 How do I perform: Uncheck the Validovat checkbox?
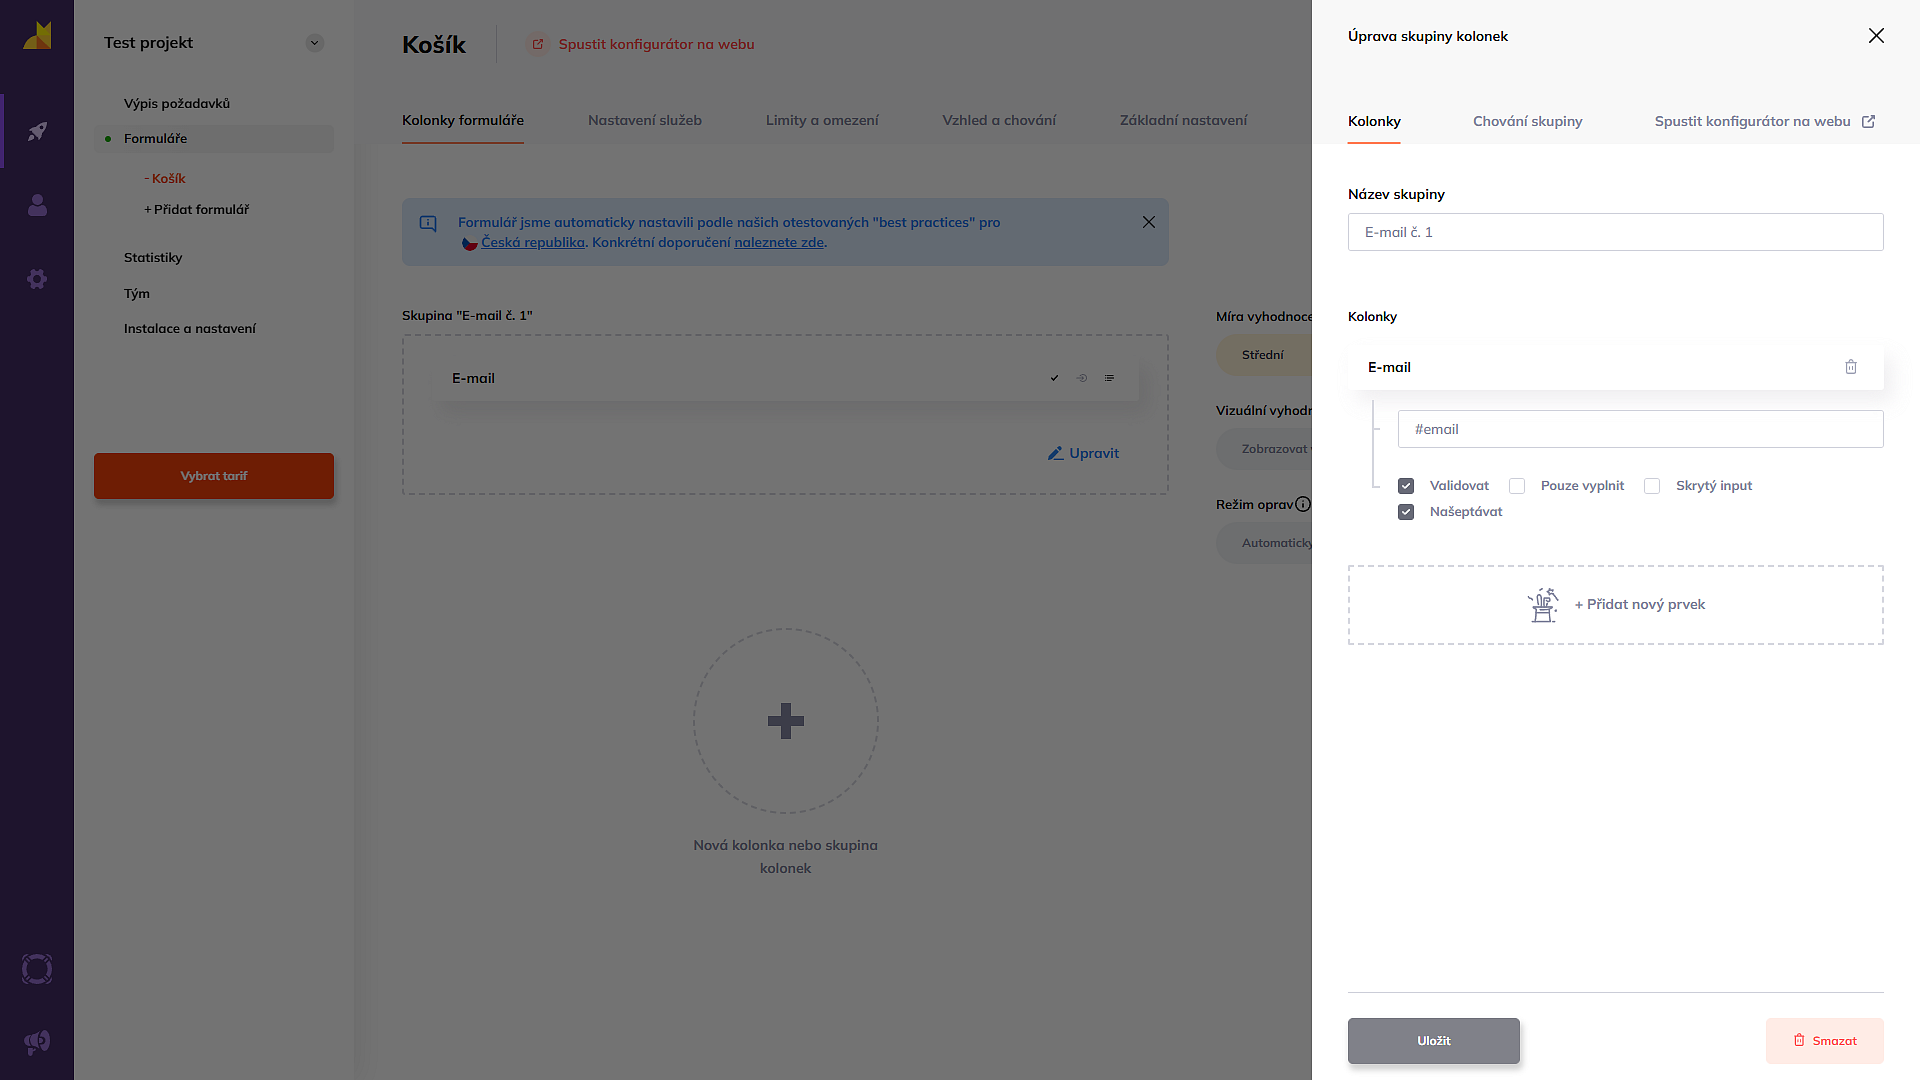[x=1406, y=486]
